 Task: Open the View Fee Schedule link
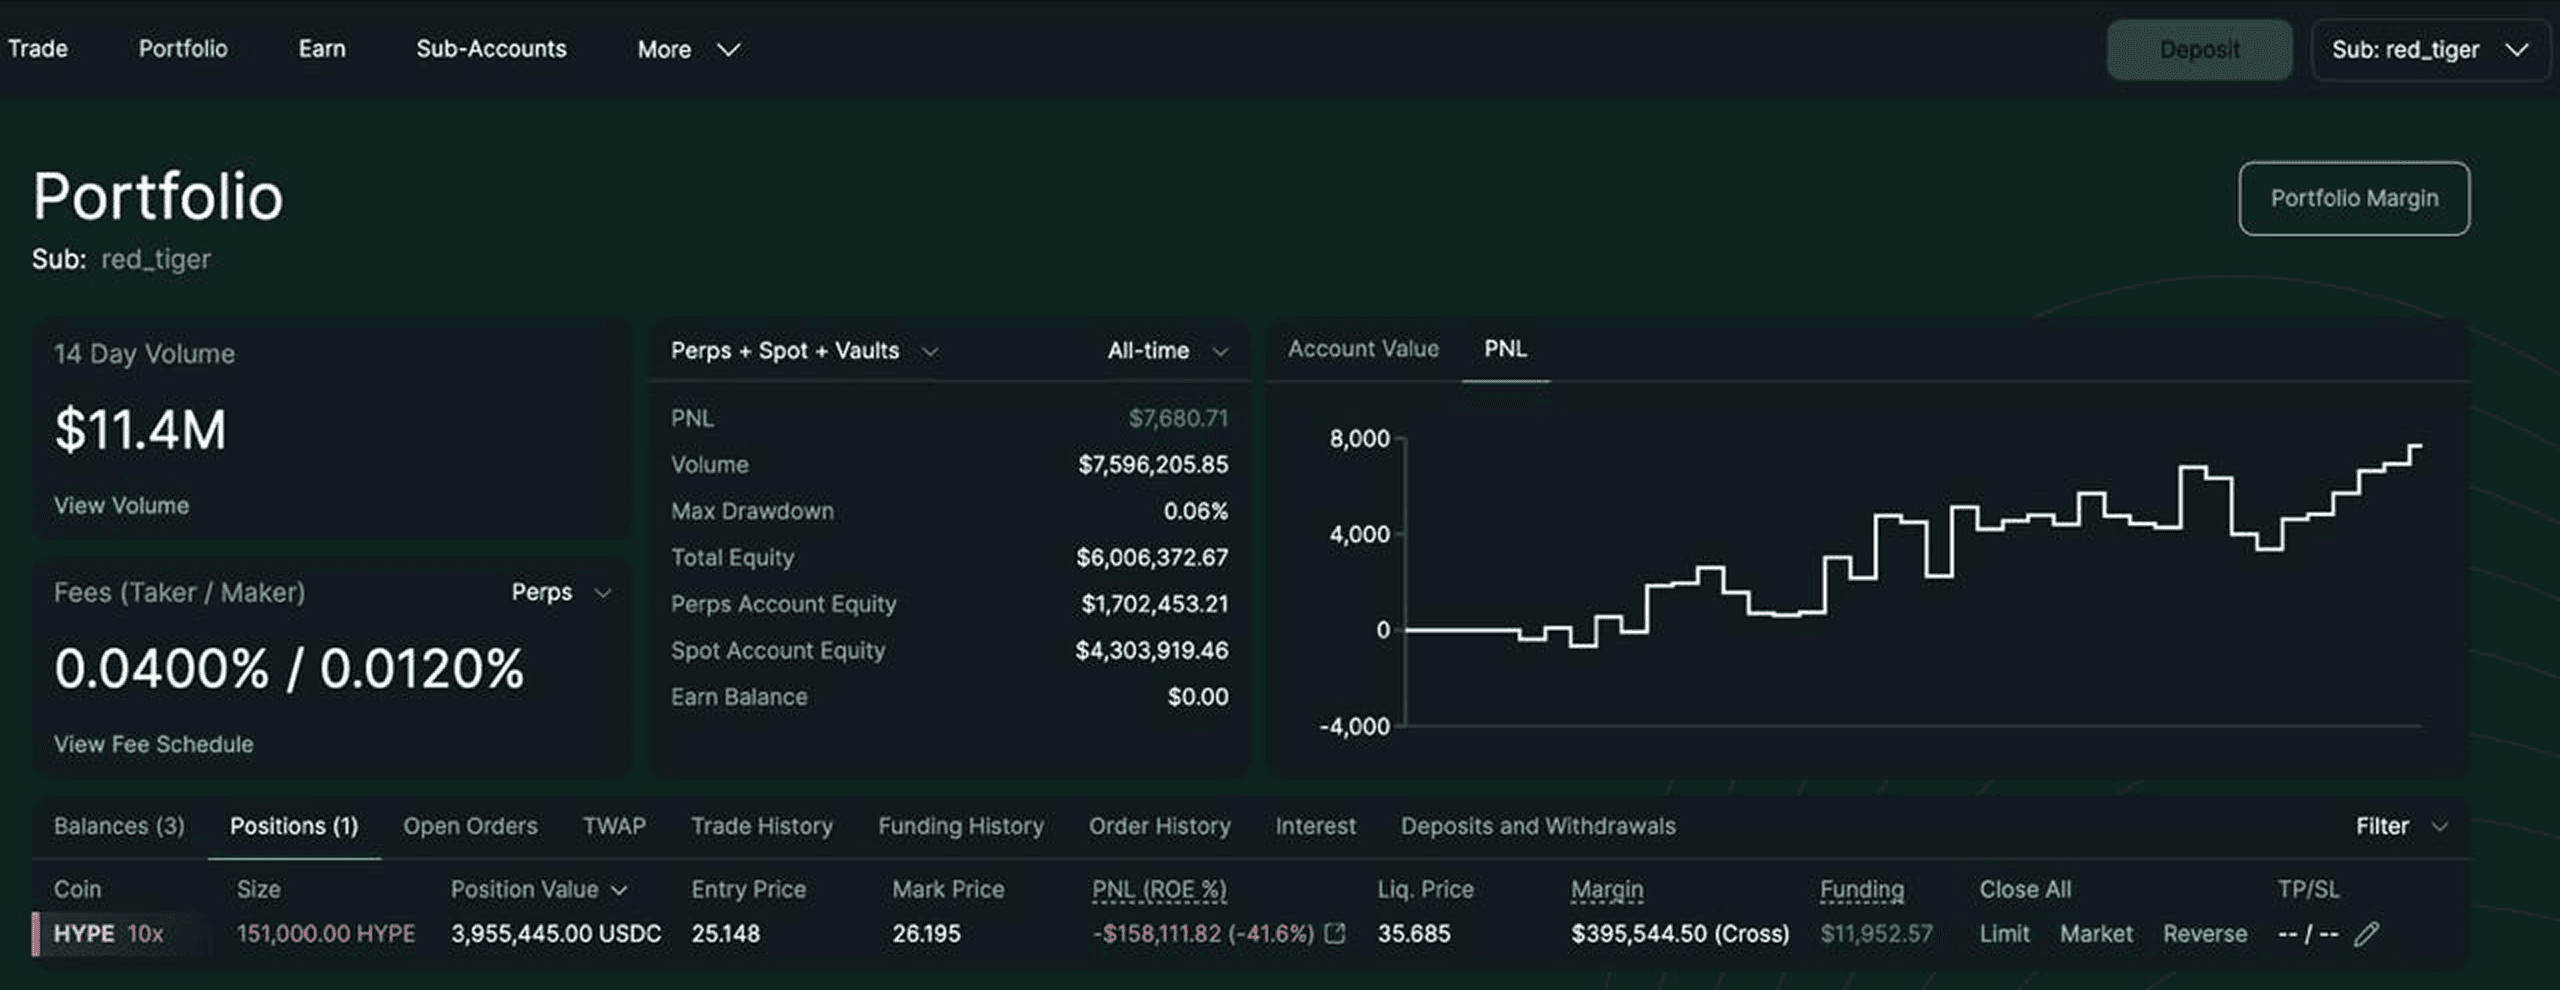[153, 744]
